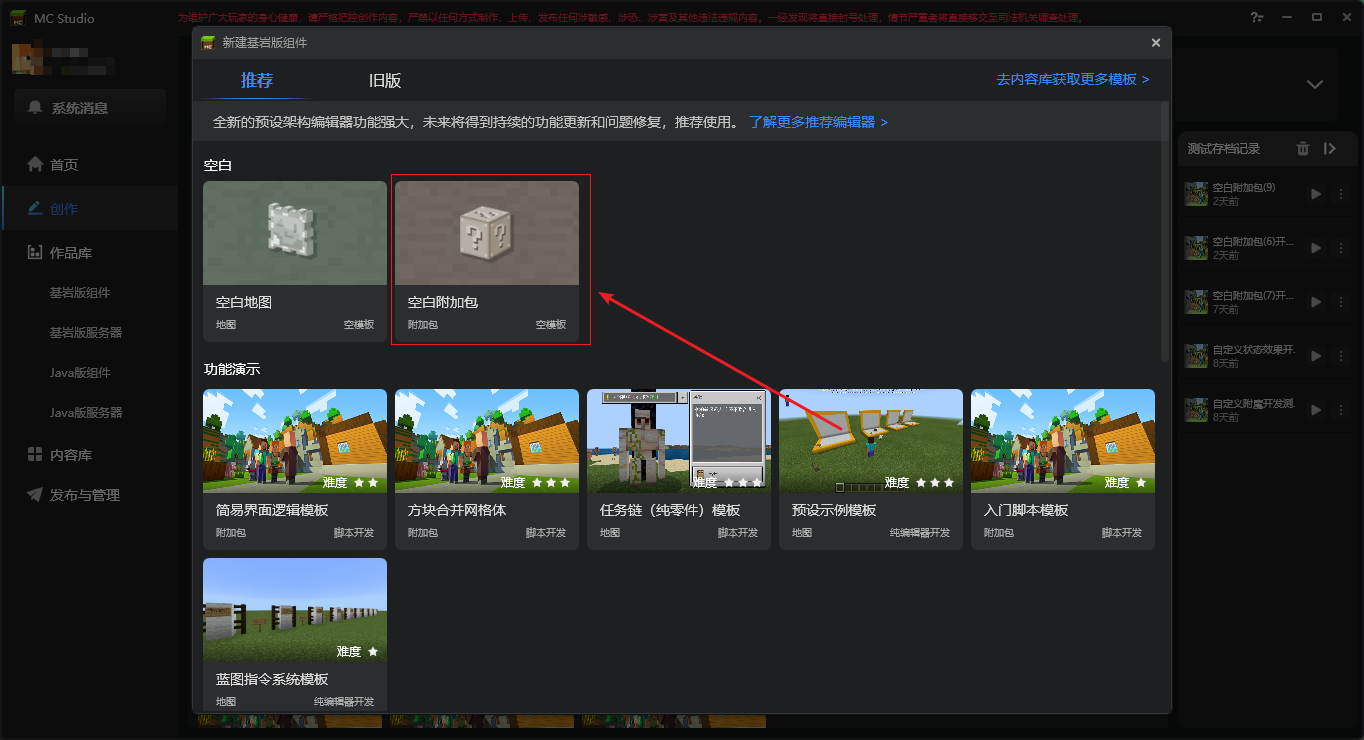Choose the 空白附加包 template card
Viewport: 1364px width, 740px height.
487,261
